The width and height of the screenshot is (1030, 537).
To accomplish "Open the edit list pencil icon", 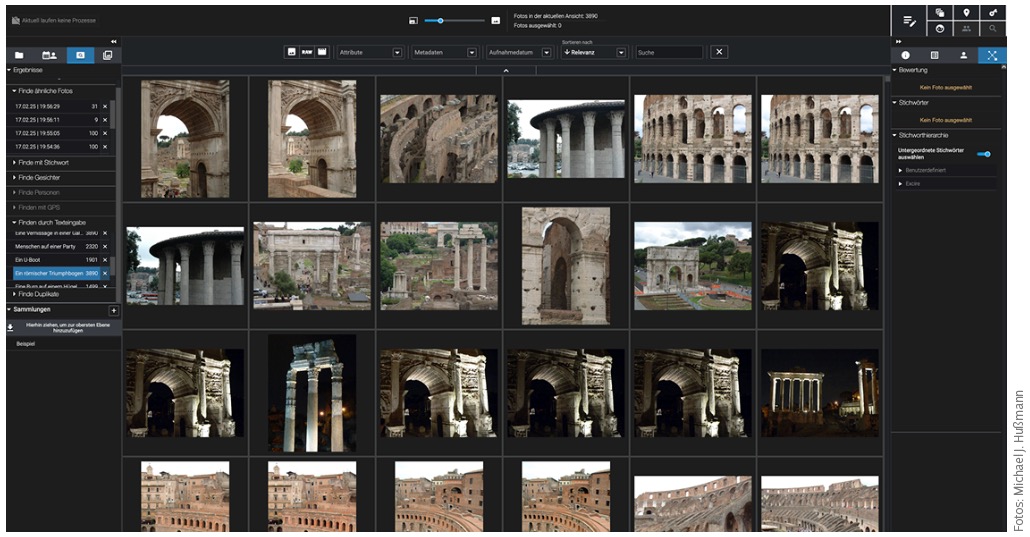I will [x=909, y=20].
